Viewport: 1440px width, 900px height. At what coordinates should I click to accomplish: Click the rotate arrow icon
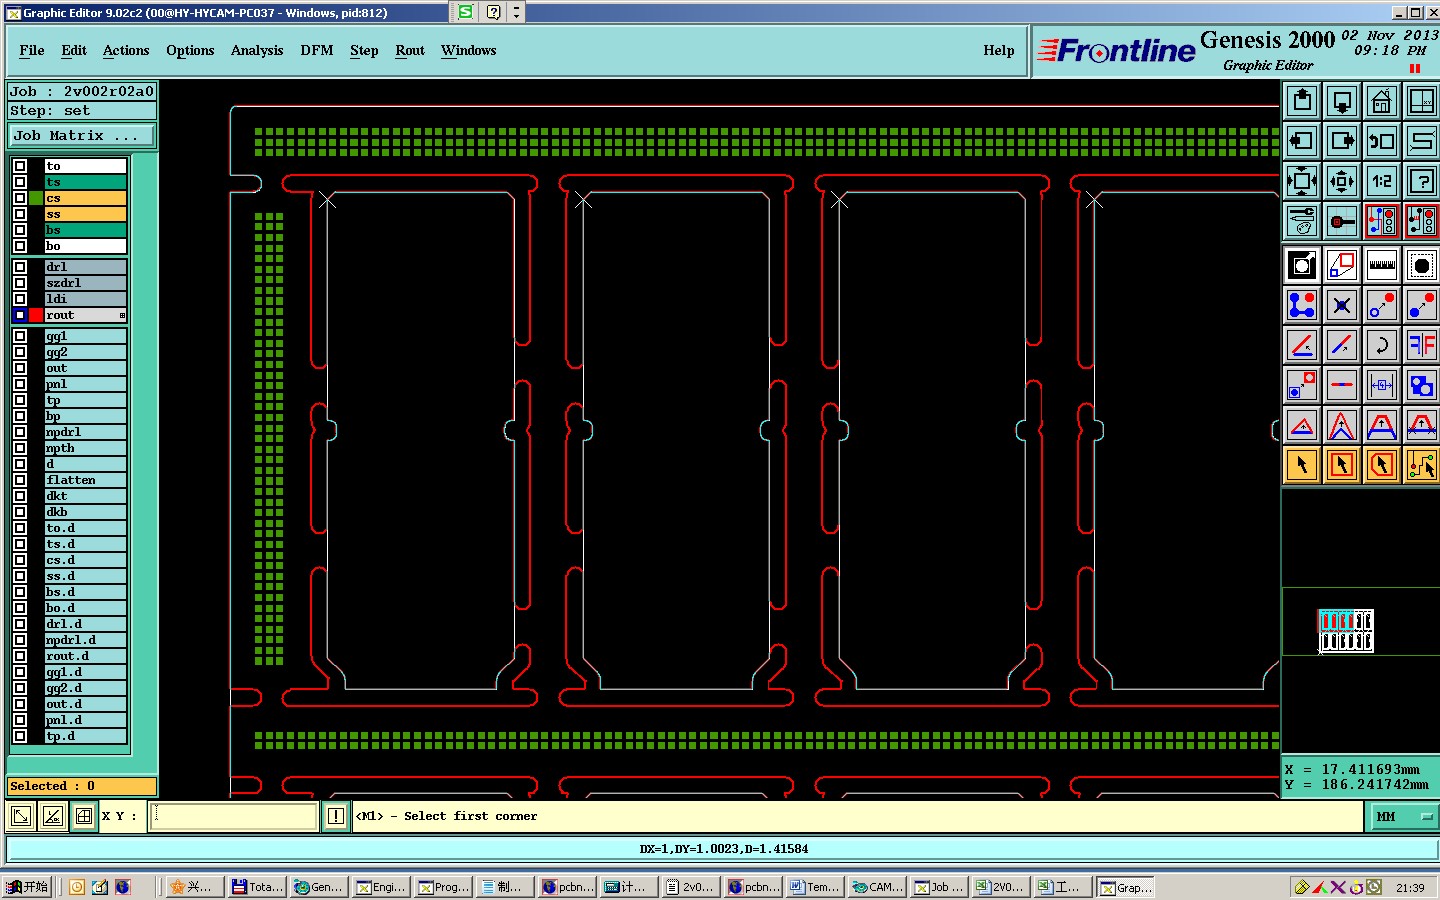[x=1382, y=345]
